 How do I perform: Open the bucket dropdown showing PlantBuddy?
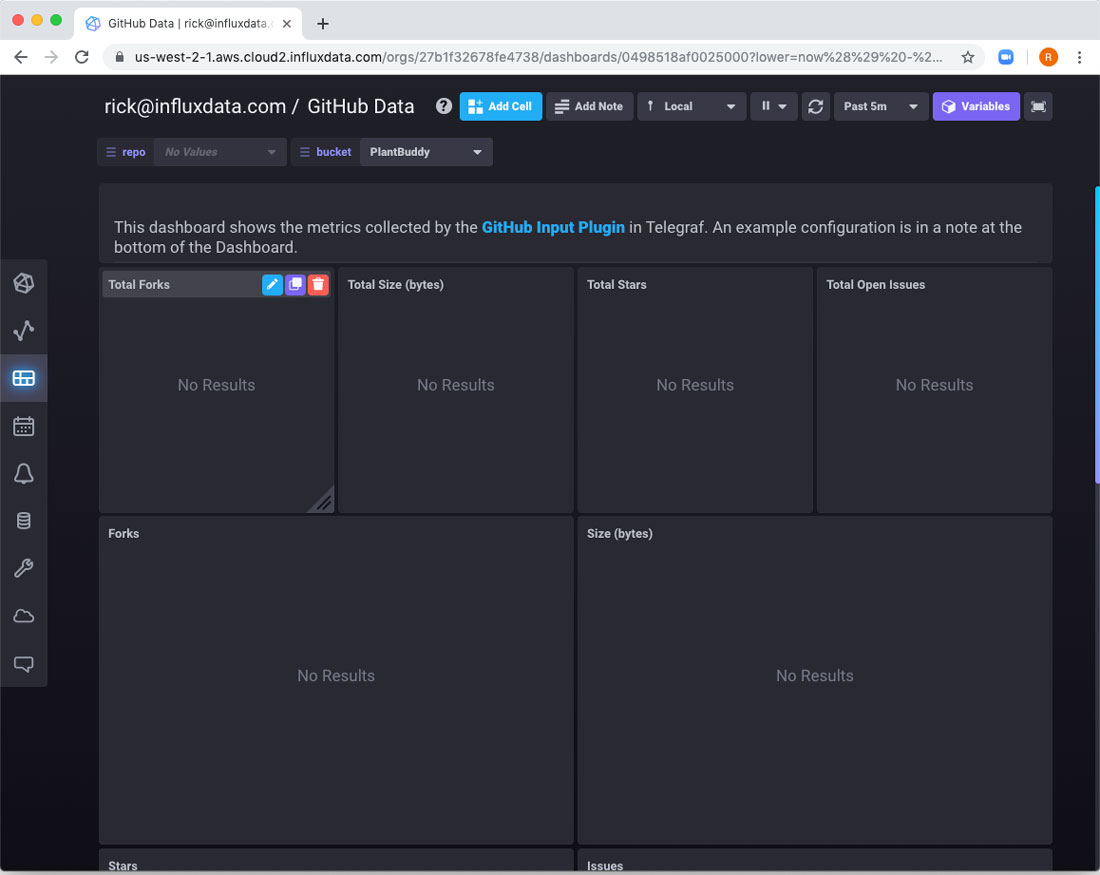[425, 152]
